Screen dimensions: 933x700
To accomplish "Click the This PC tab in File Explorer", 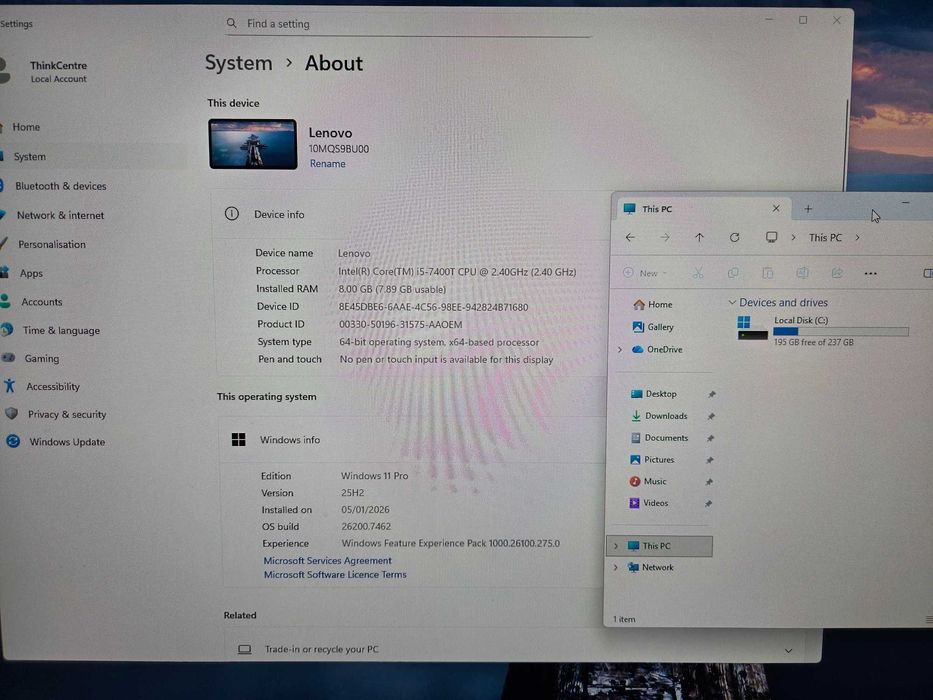I will coord(702,209).
